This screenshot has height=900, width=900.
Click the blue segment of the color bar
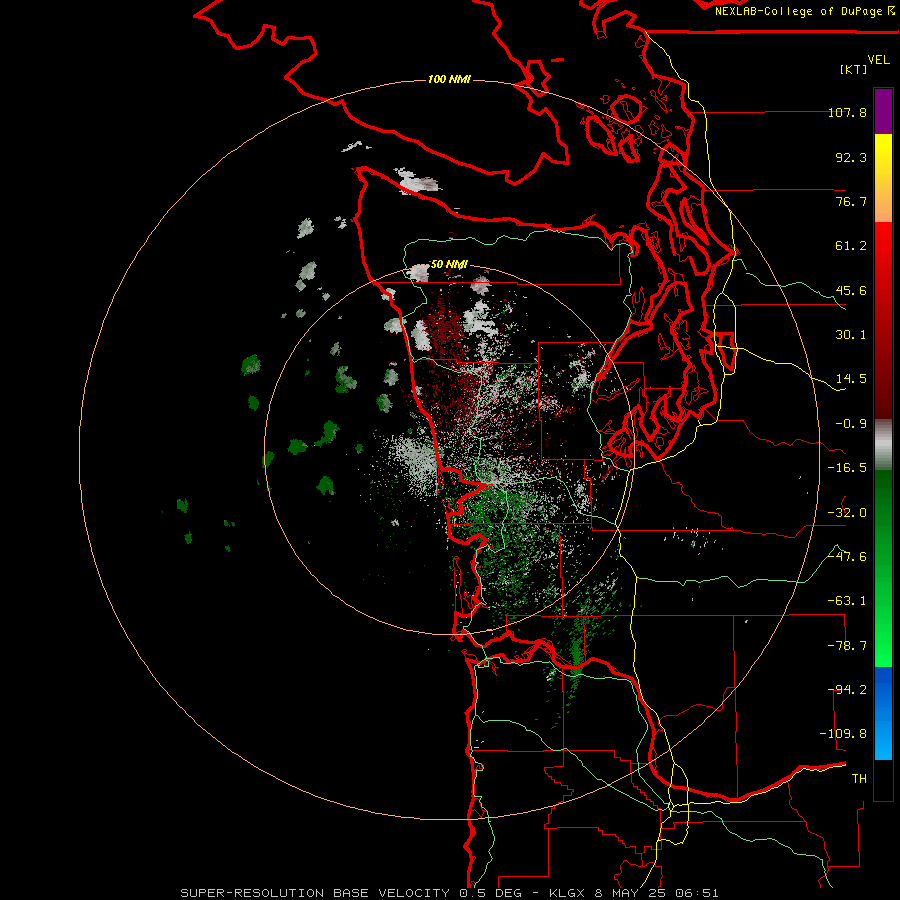pyautogui.click(x=883, y=713)
